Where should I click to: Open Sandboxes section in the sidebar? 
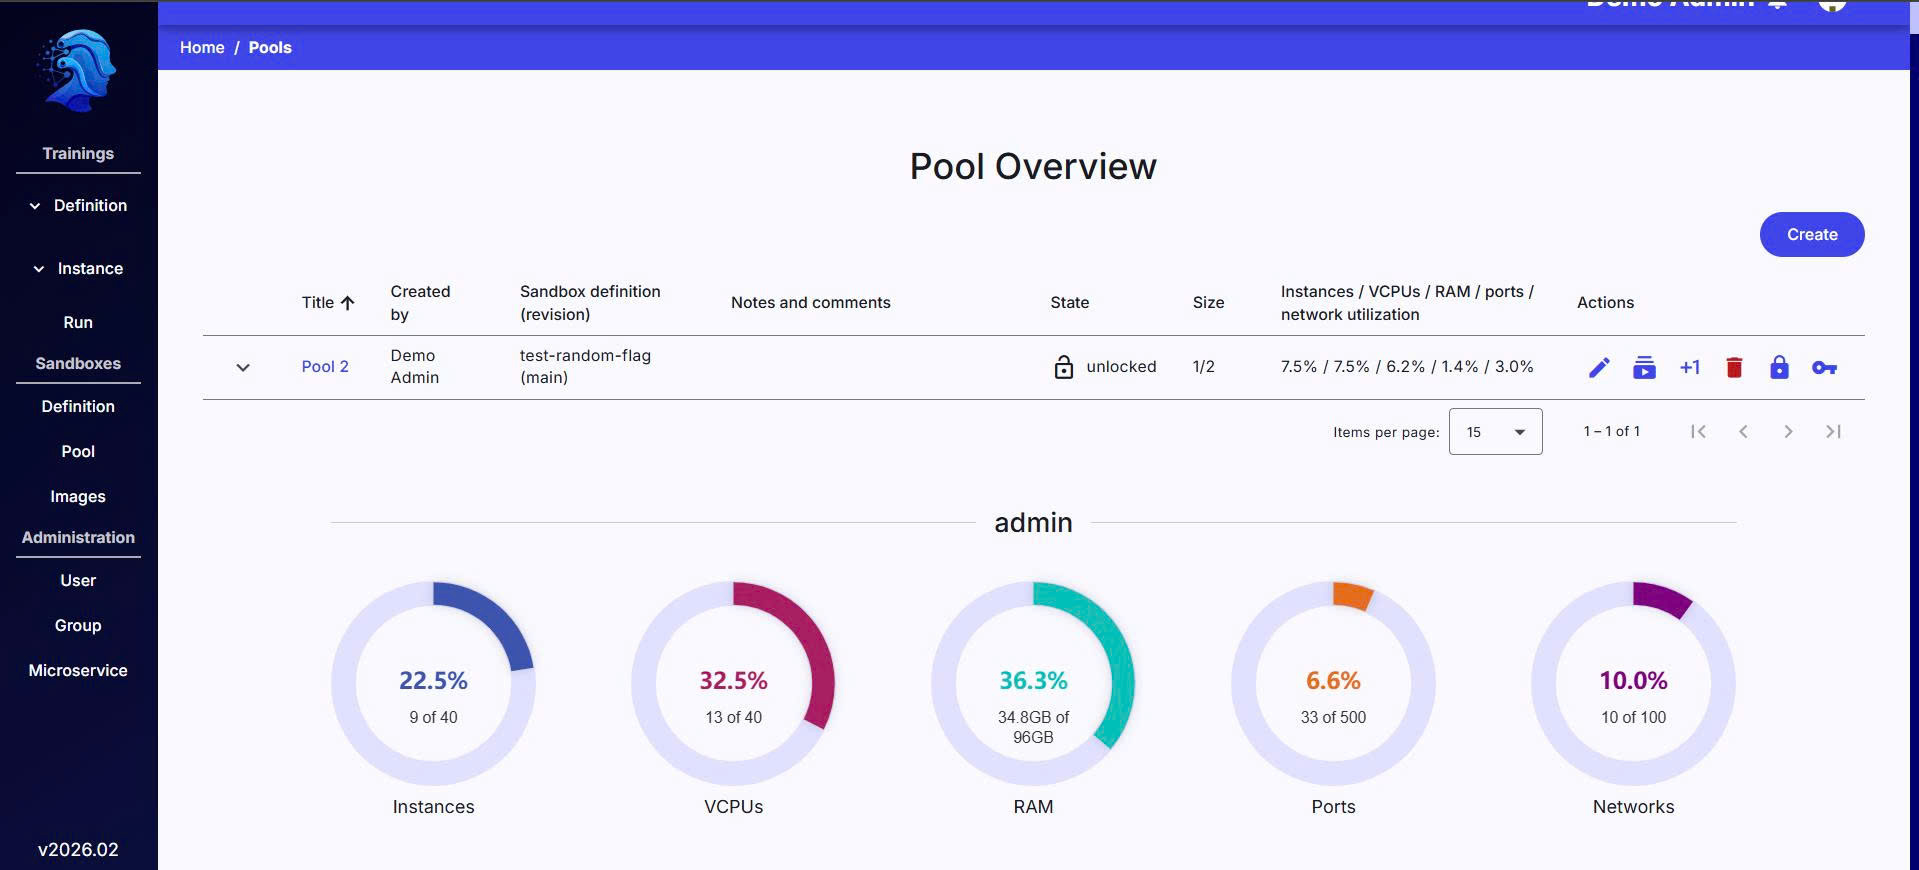pyautogui.click(x=78, y=363)
